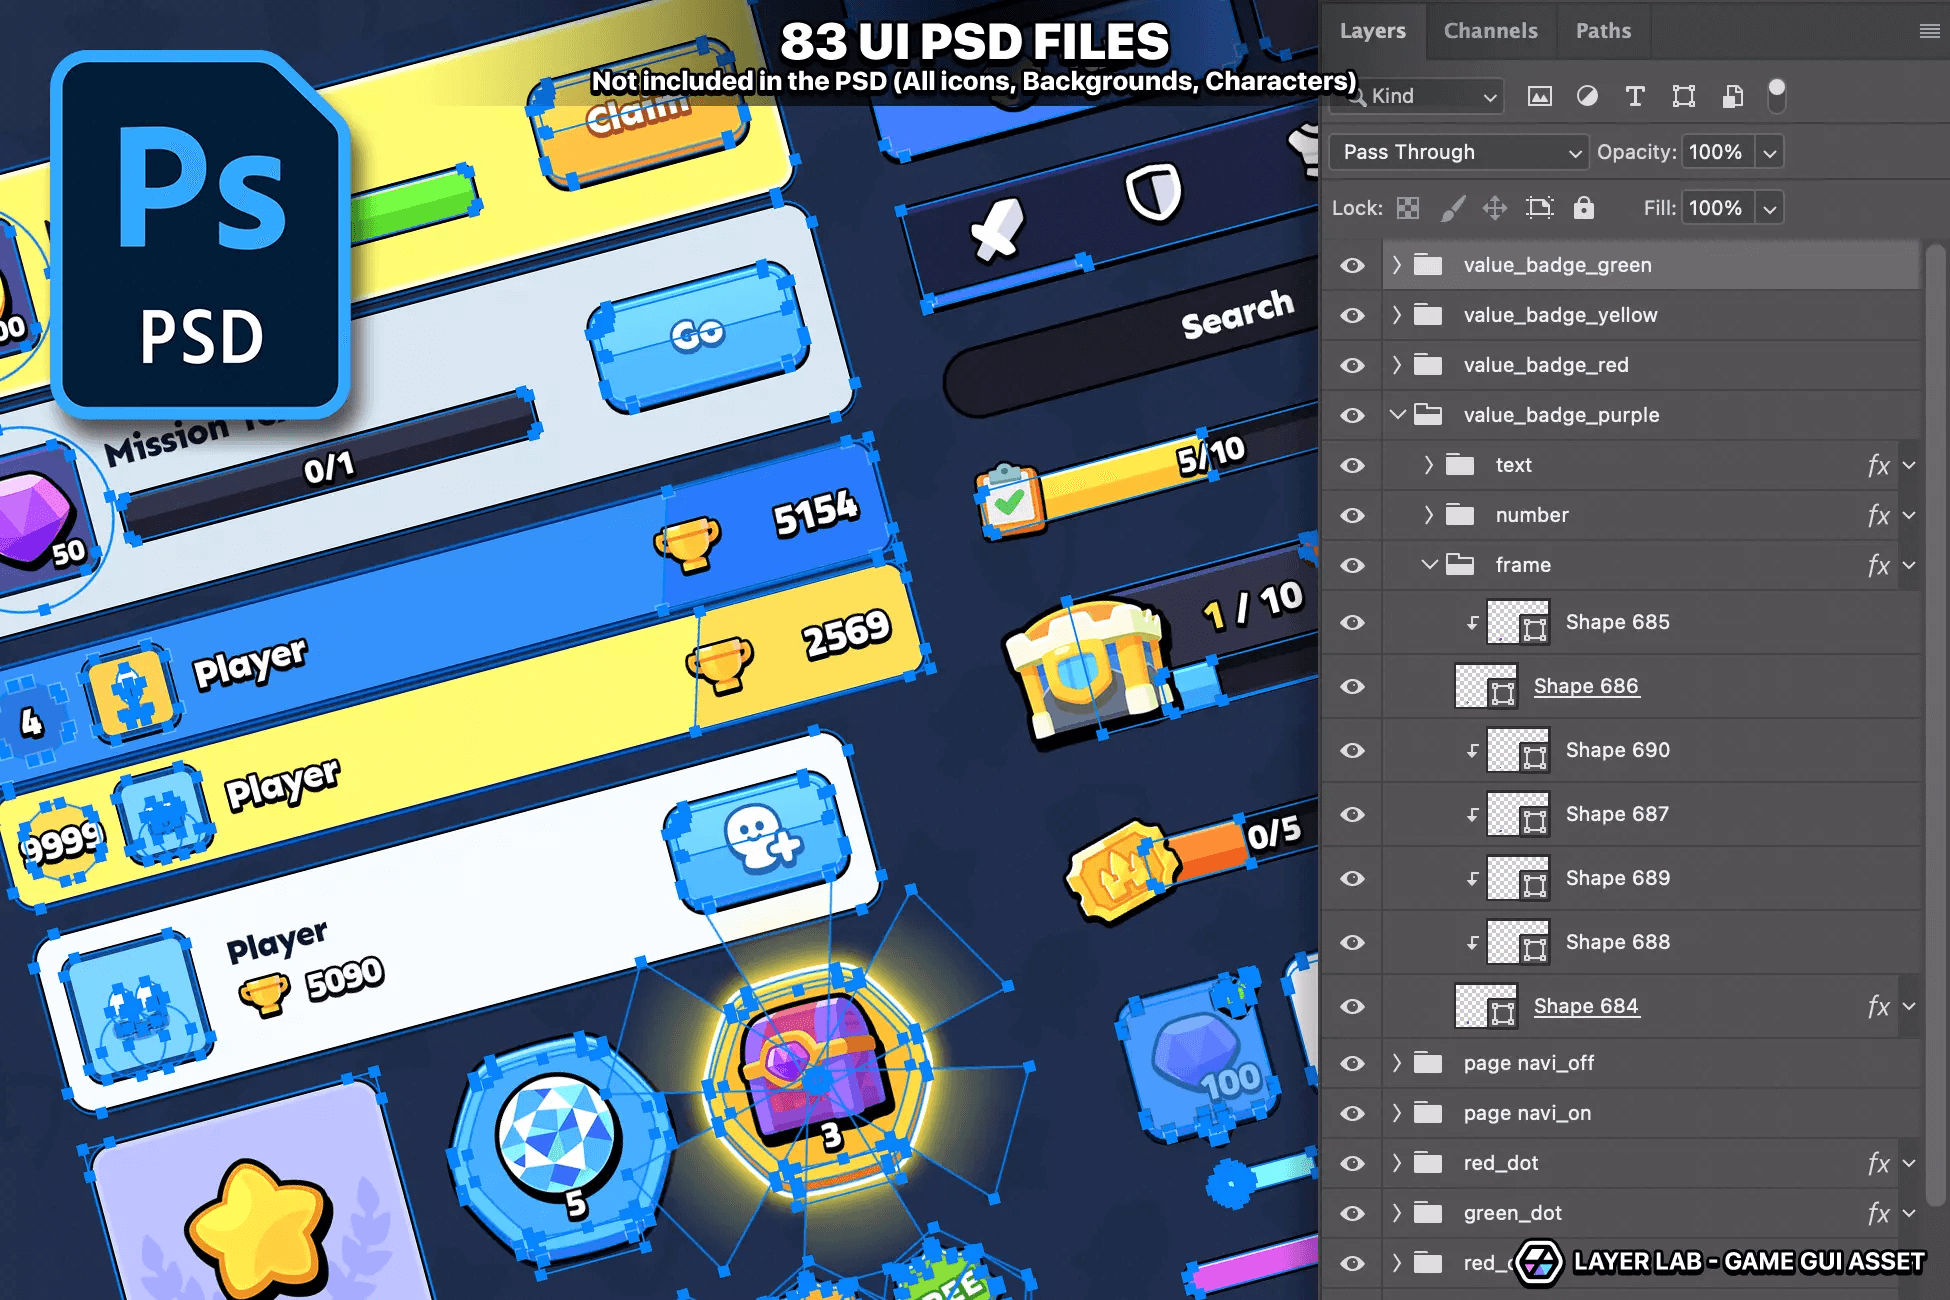
Task: Switch to the Channels tab
Action: click(x=1490, y=31)
